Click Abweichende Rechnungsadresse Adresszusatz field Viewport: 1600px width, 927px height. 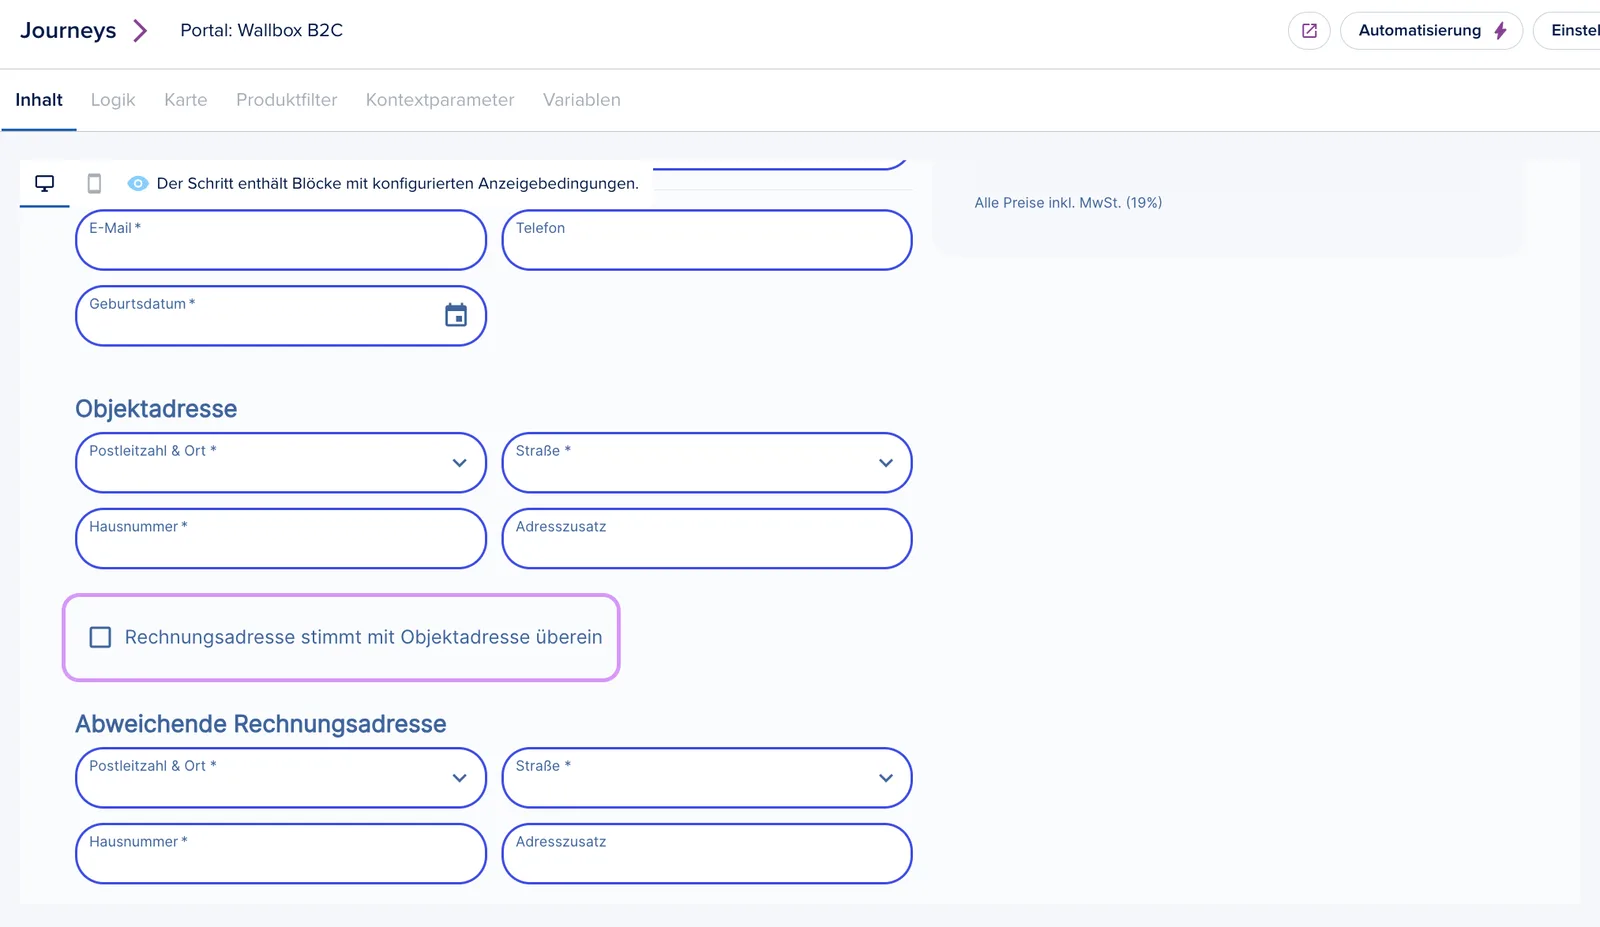(x=707, y=854)
